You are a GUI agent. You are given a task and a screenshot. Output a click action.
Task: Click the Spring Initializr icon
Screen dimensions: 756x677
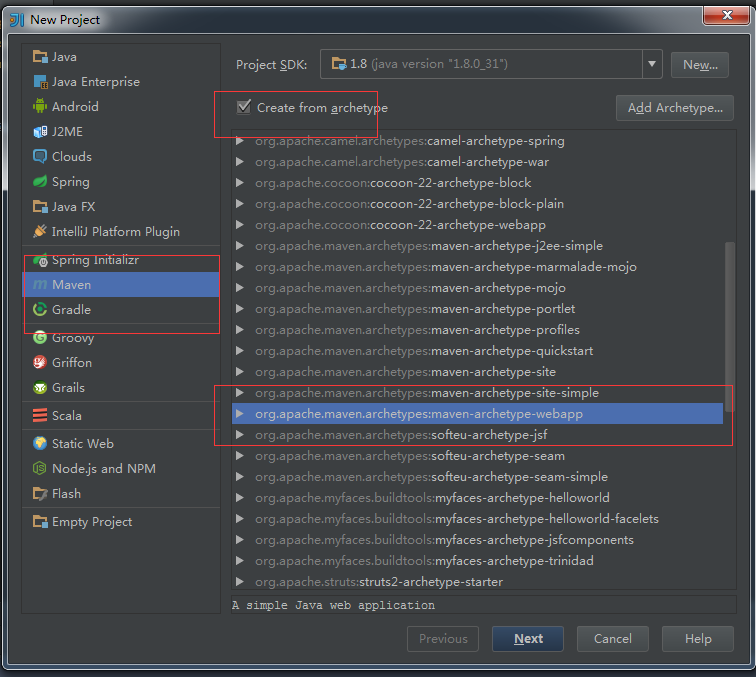coord(40,260)
